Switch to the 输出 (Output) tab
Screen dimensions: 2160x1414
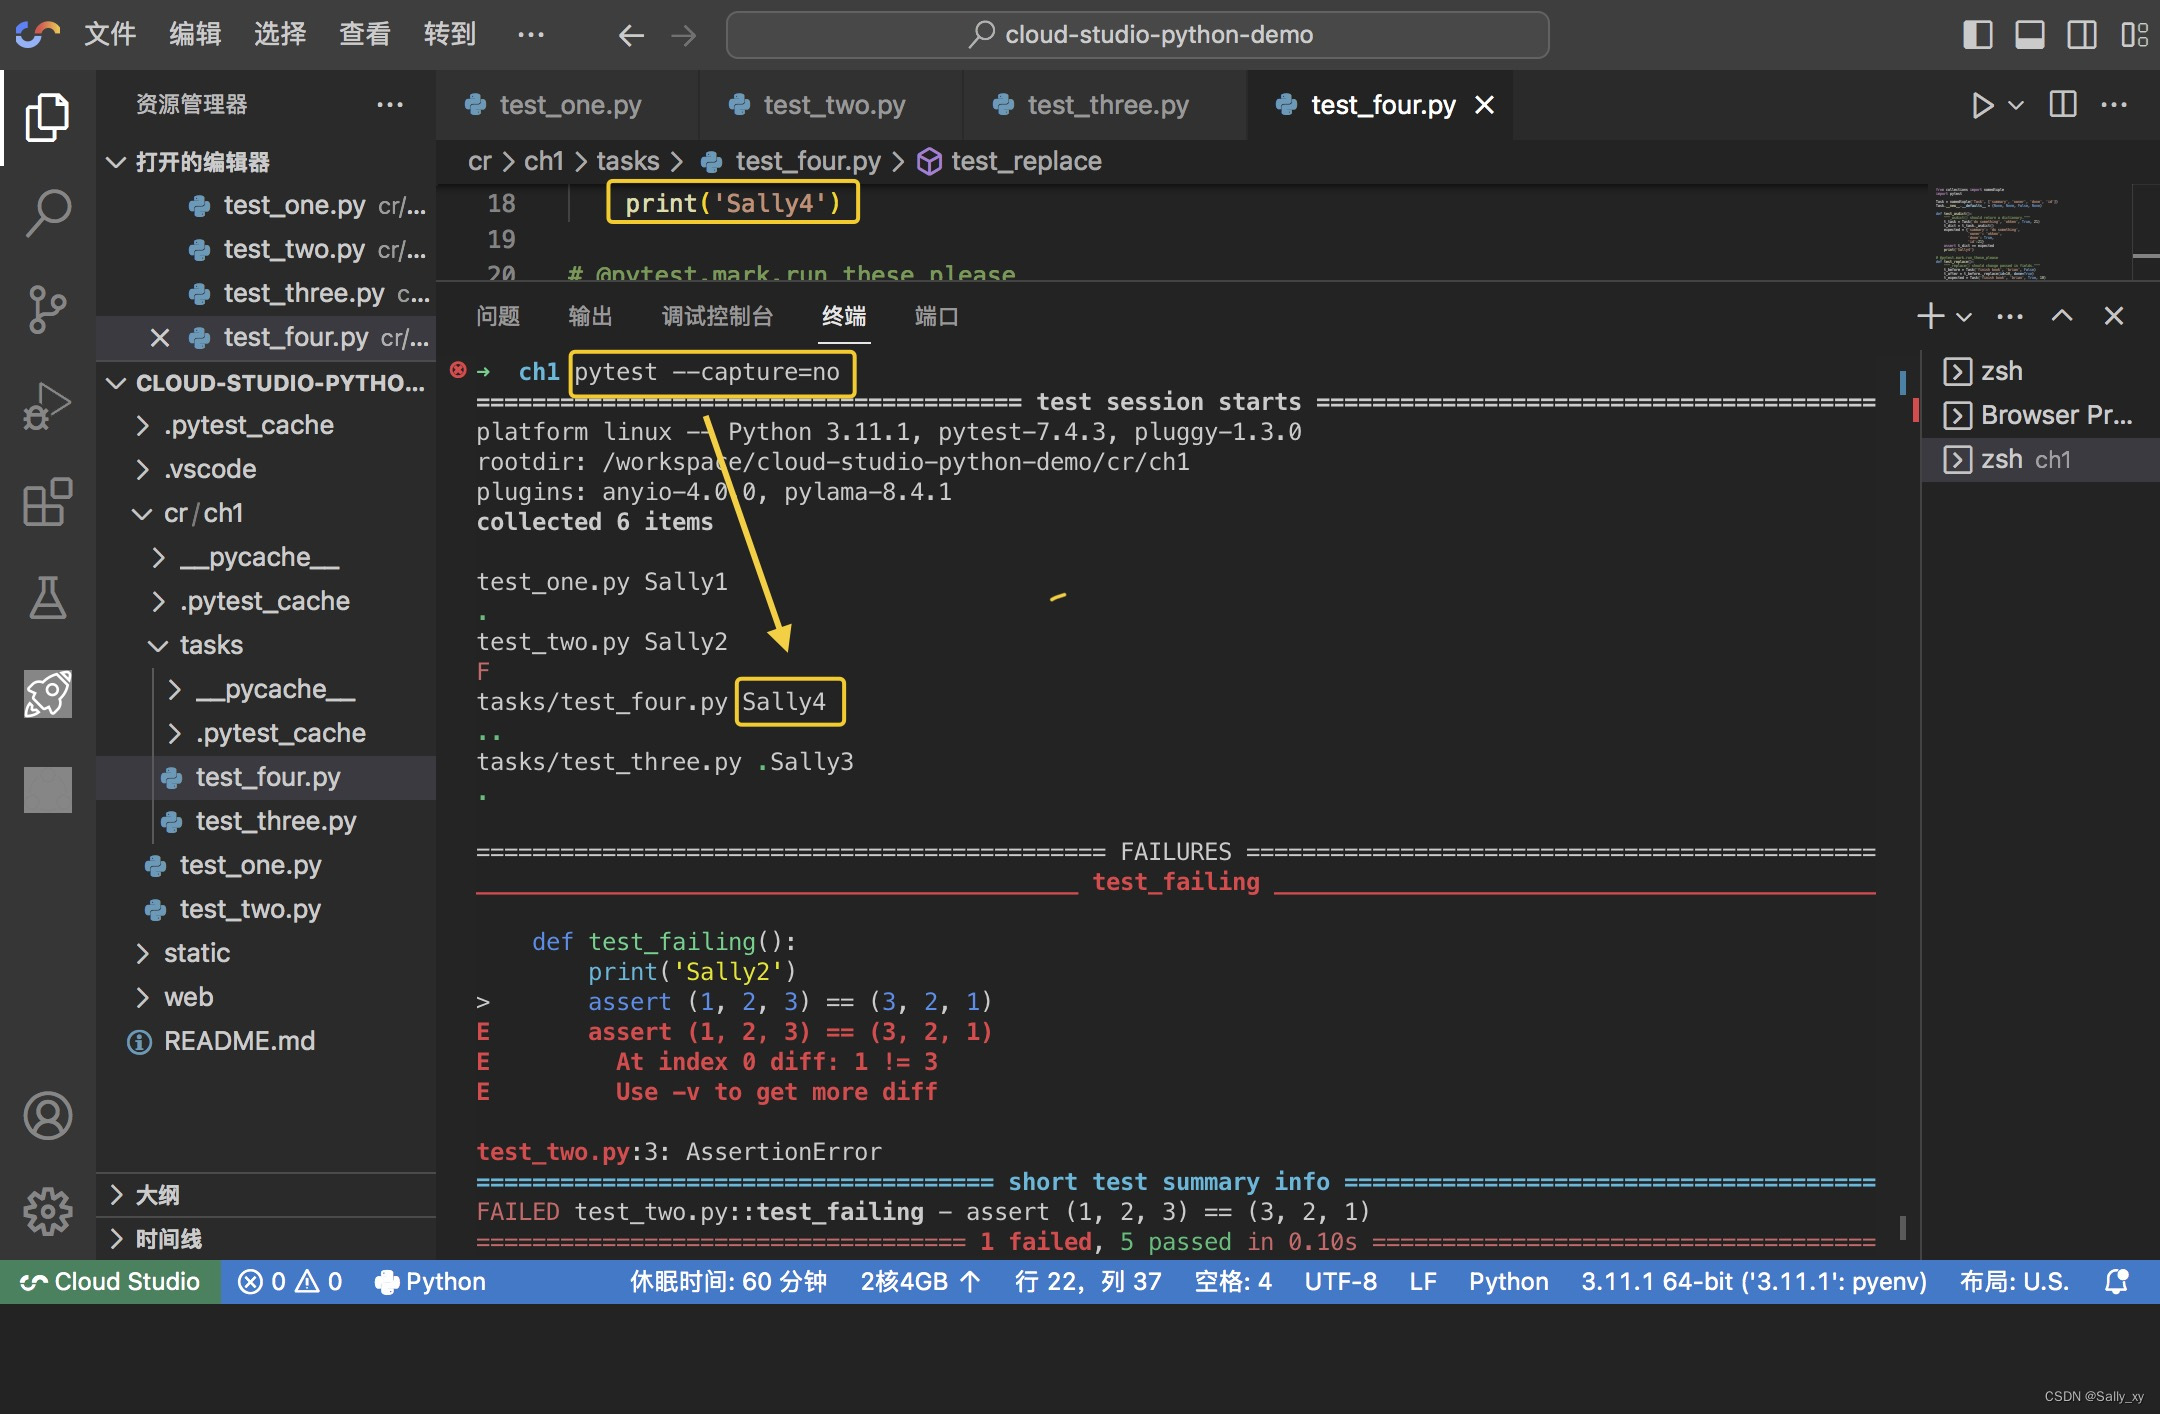pos(590,316)
